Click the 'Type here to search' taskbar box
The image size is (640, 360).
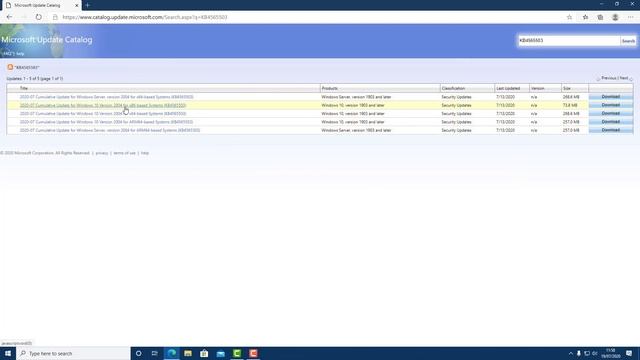click(x=73, y=353)
